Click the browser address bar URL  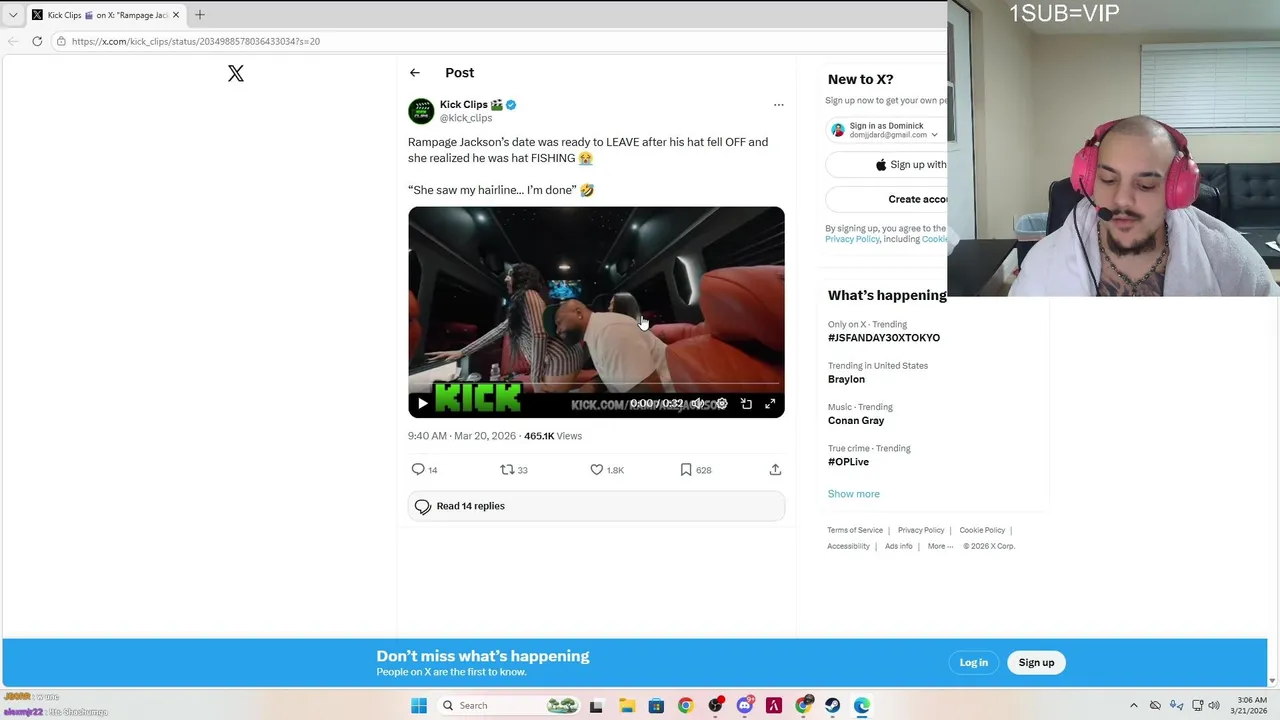point(196,41)
